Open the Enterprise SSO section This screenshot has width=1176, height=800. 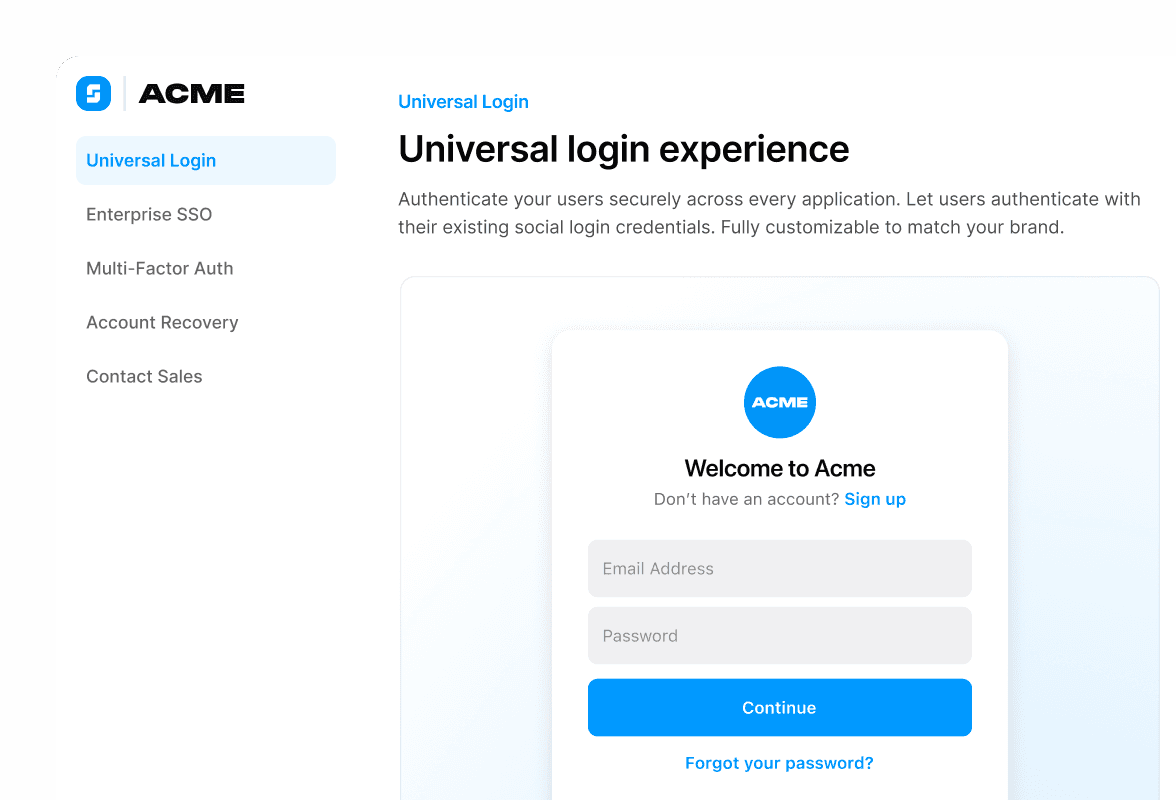pos(149,214)
